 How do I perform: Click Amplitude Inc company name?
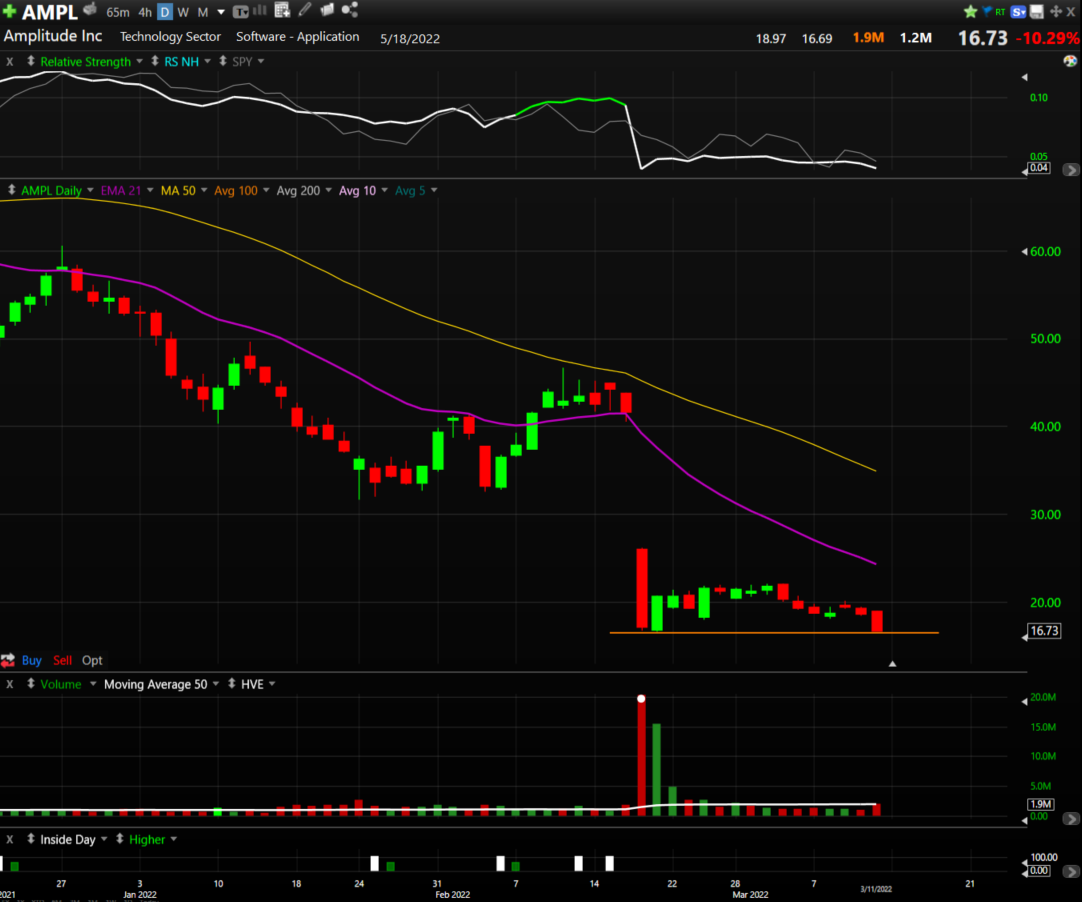[53, 36]
